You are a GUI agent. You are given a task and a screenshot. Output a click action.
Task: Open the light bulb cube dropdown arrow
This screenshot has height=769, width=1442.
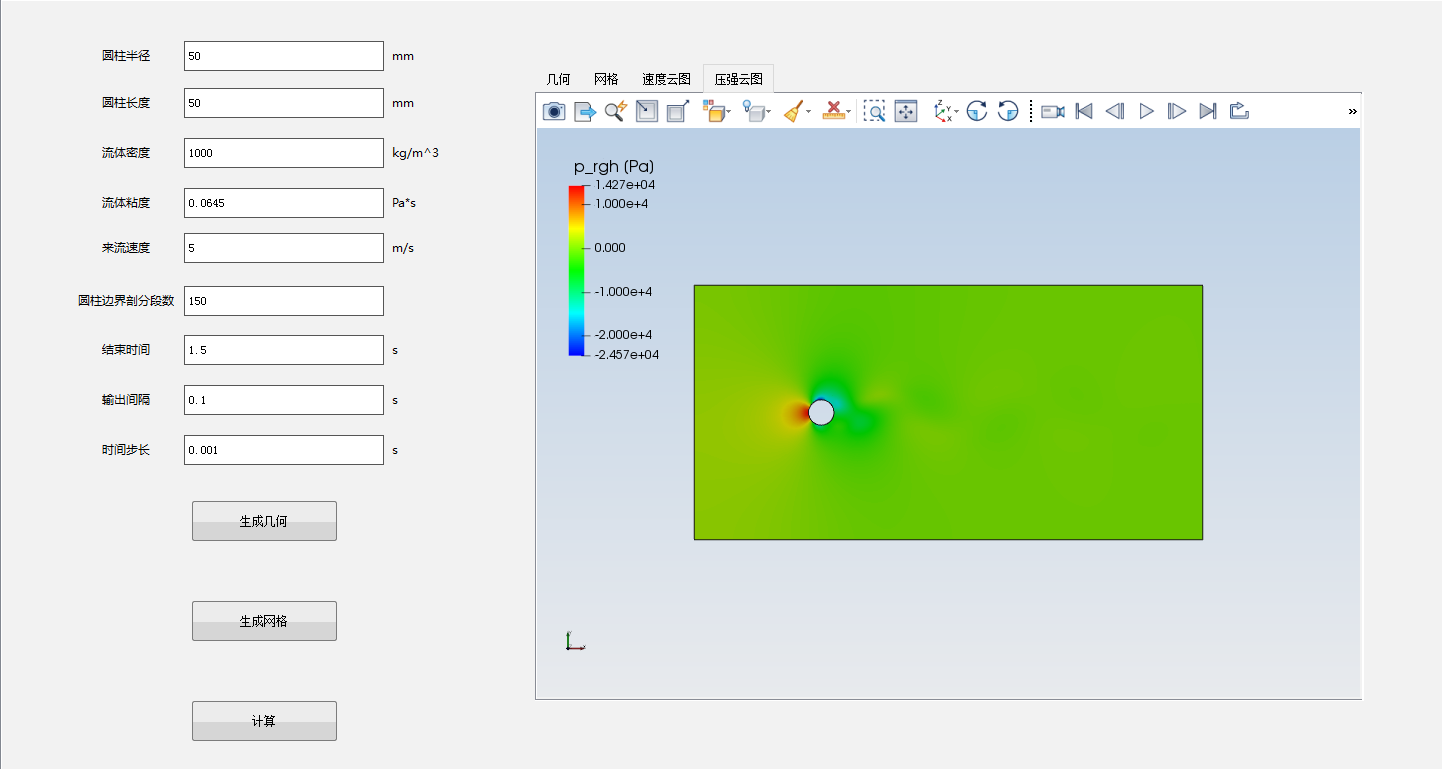768,112
